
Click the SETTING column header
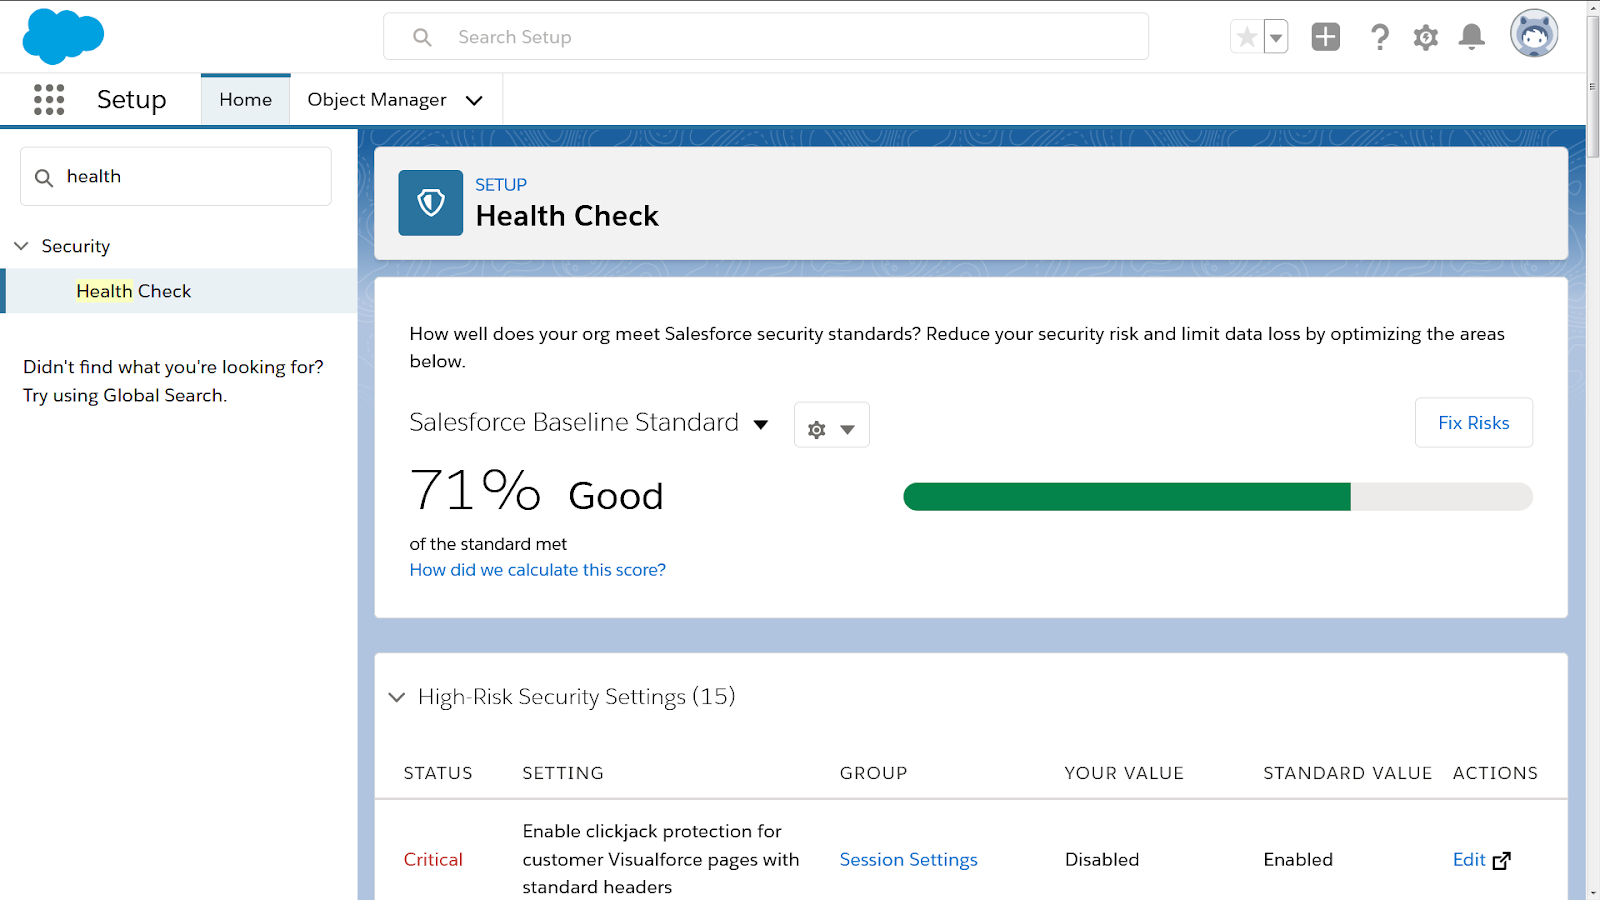pyautogui.click(x=563, y=773)
